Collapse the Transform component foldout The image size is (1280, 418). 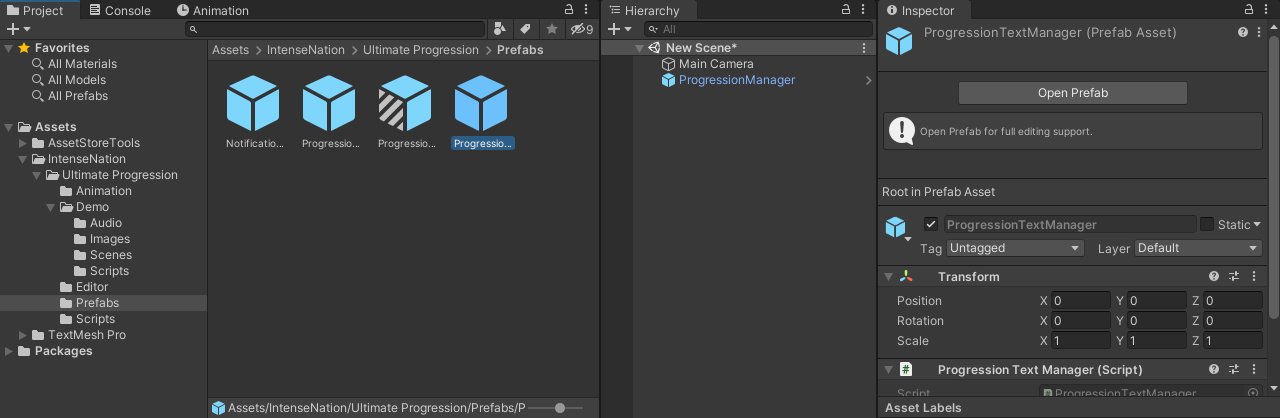click(888, 277)
